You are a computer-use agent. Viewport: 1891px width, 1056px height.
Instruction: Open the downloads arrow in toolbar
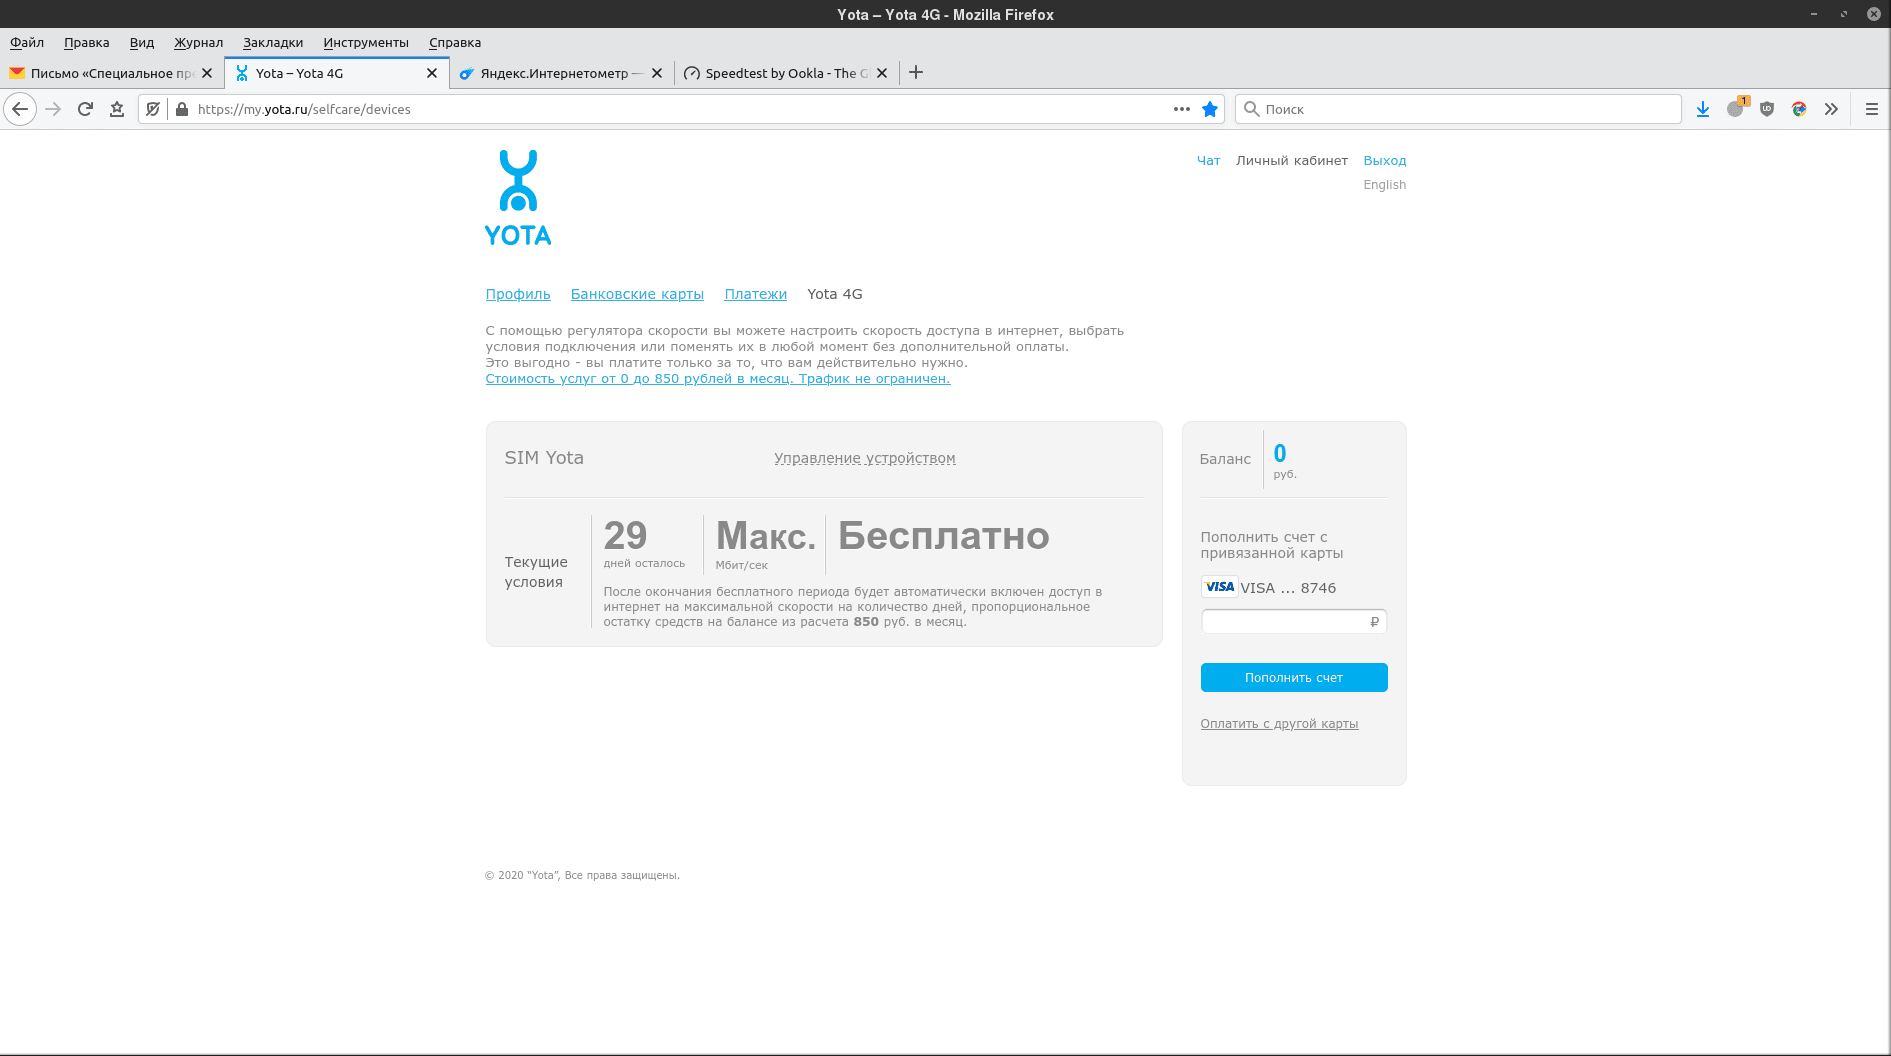[1702, 109]
